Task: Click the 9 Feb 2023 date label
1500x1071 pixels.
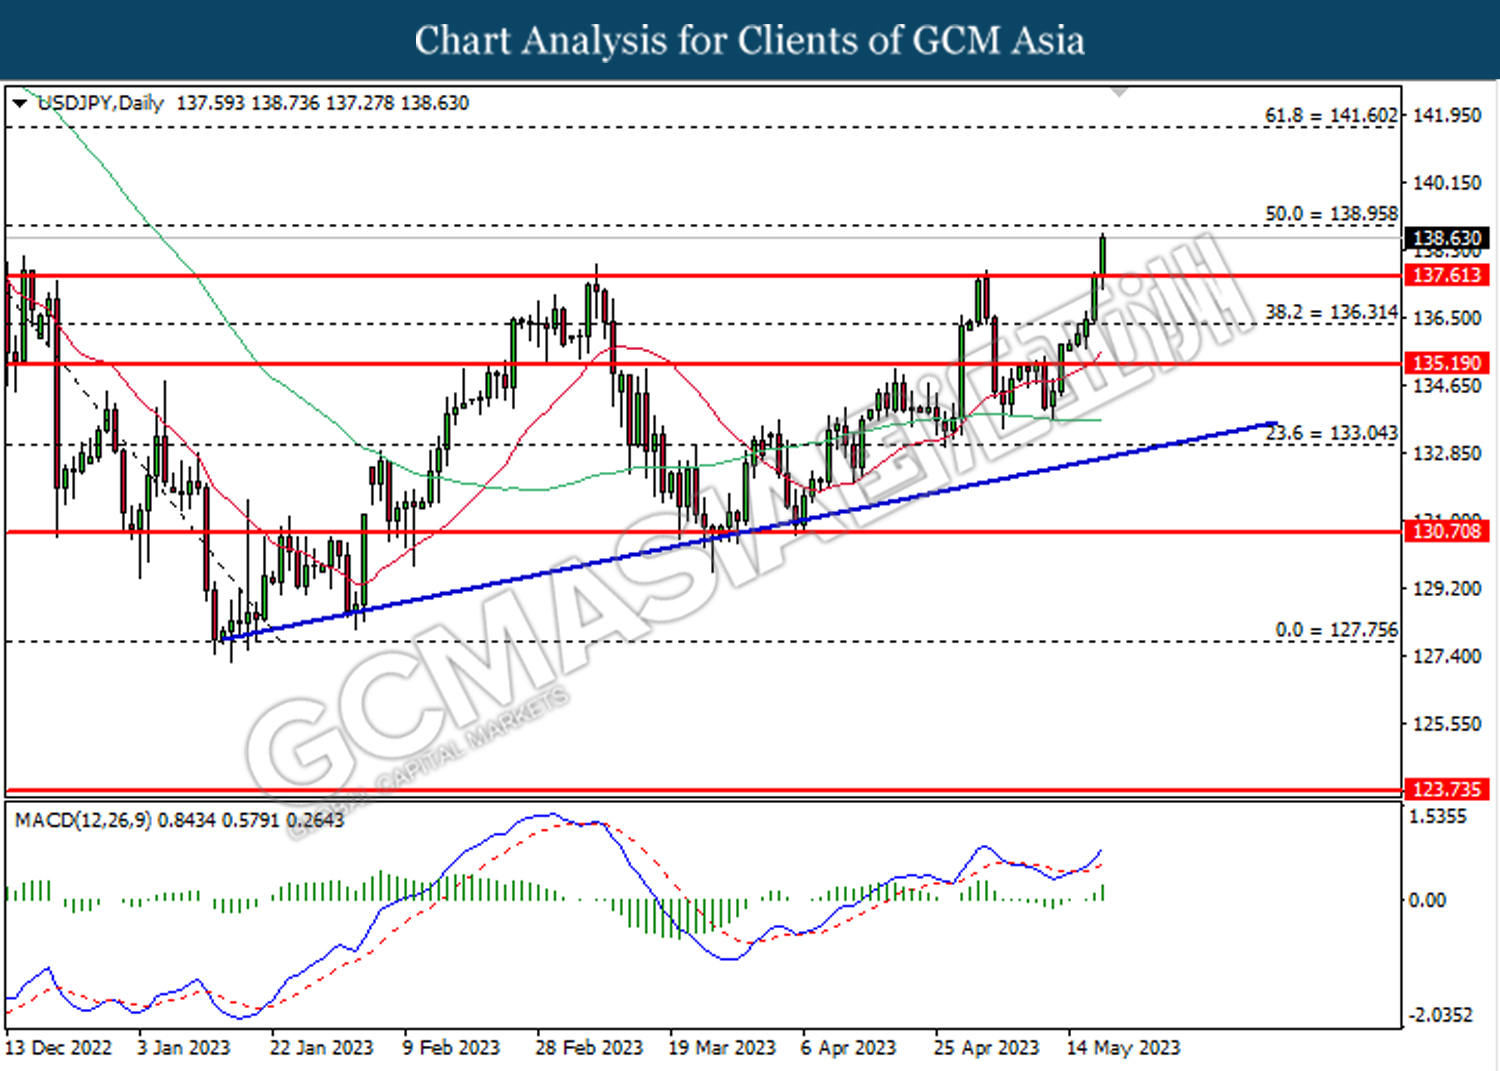Action: point(451,1048)
